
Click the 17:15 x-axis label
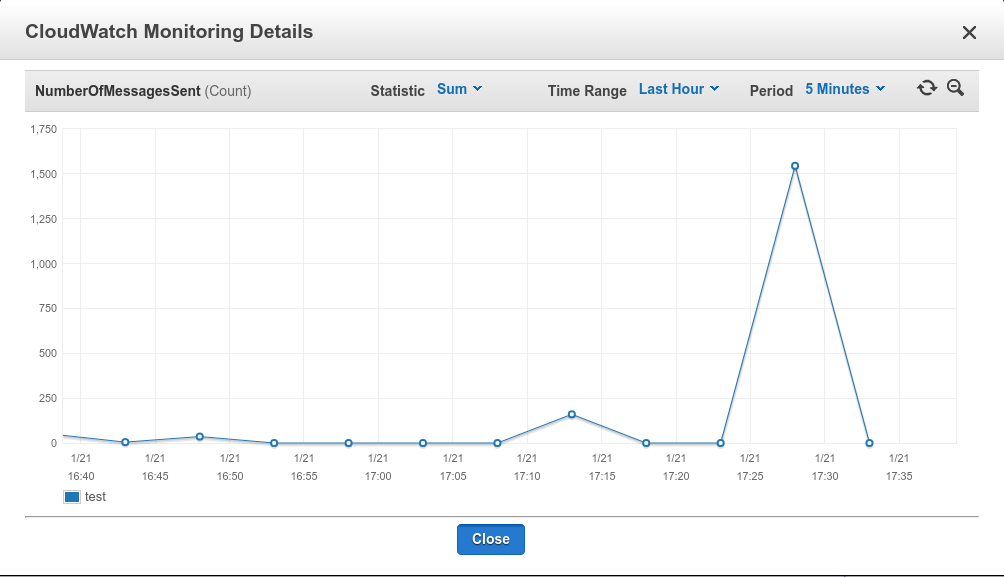tap(602, 476)
